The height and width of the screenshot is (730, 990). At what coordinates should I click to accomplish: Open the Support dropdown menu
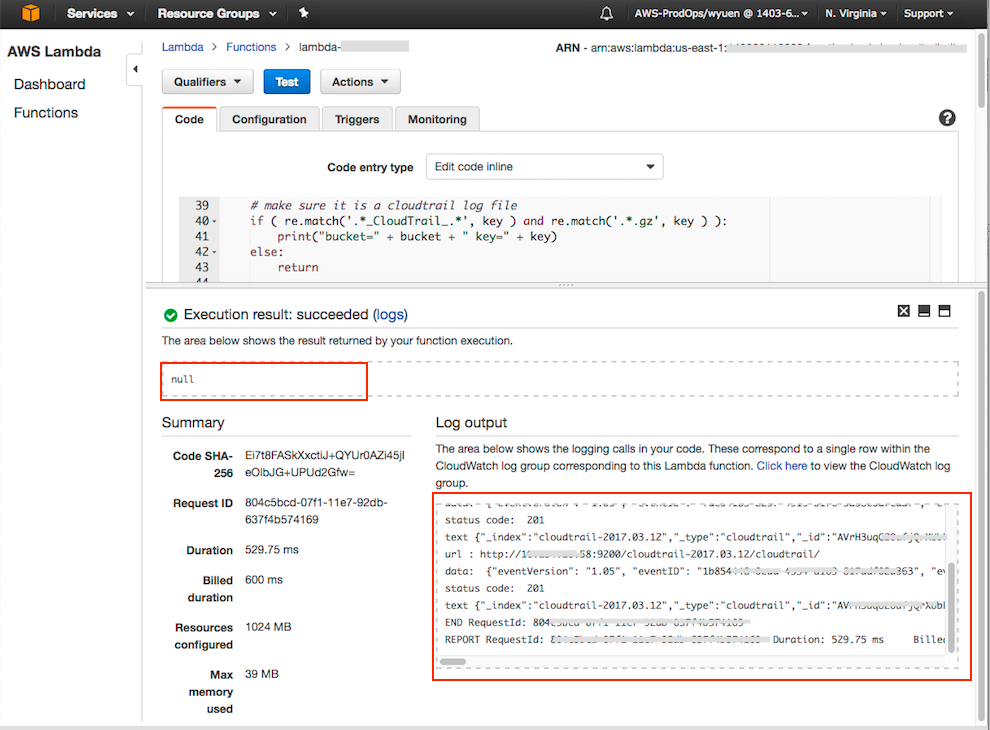coord(928,13)
